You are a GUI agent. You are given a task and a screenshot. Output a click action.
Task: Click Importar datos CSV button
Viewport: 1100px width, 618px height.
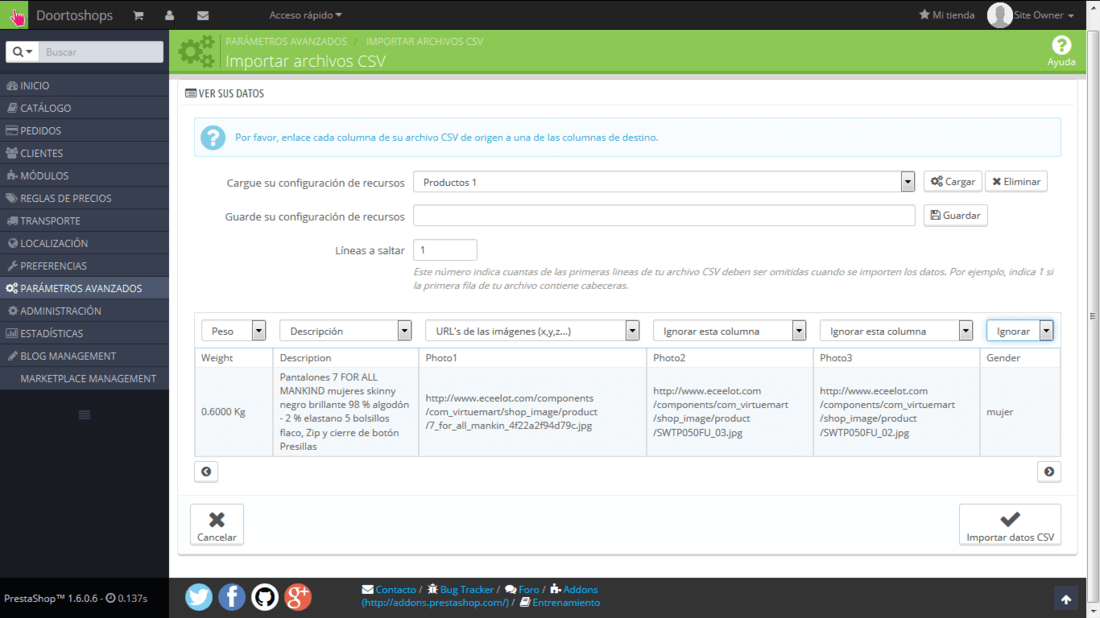[1010, 525]
